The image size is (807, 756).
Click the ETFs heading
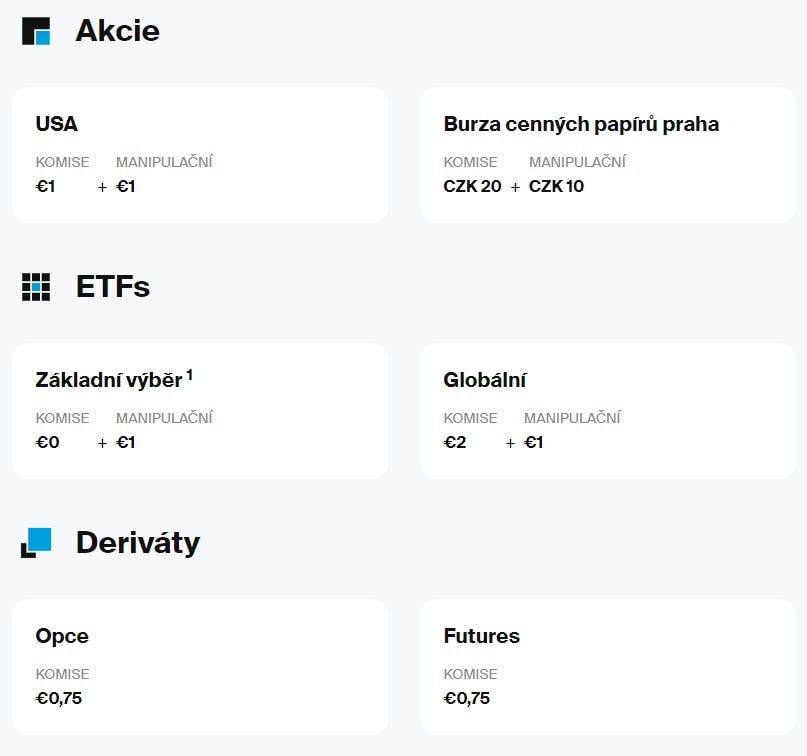tap(113, 287)
